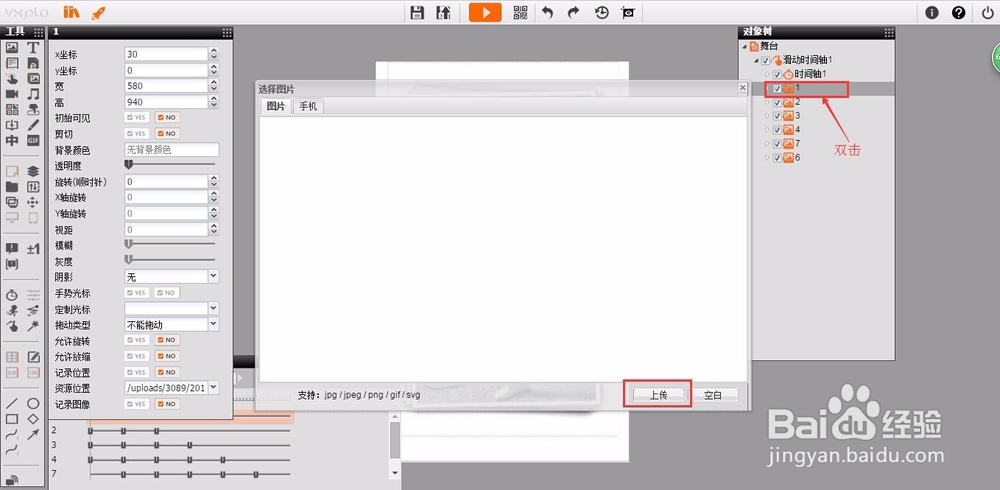Select the stopwatch timeline tool
The image size is (1000, 490).
click(x=12, y=295)
